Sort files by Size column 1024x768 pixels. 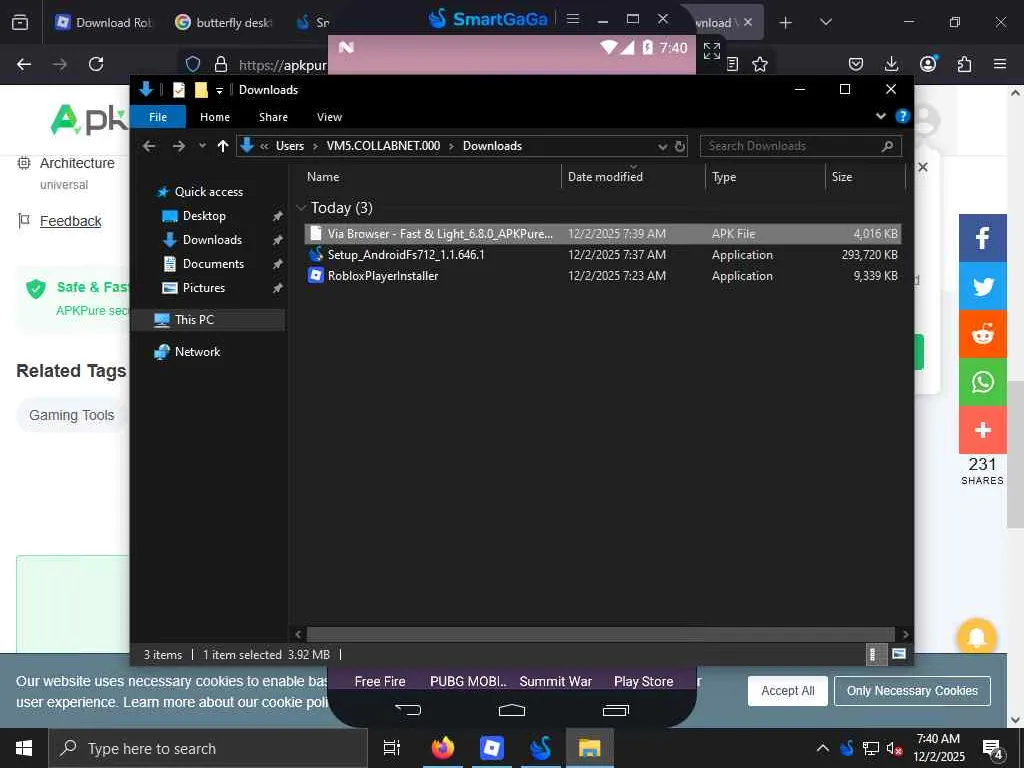point(842,177)
